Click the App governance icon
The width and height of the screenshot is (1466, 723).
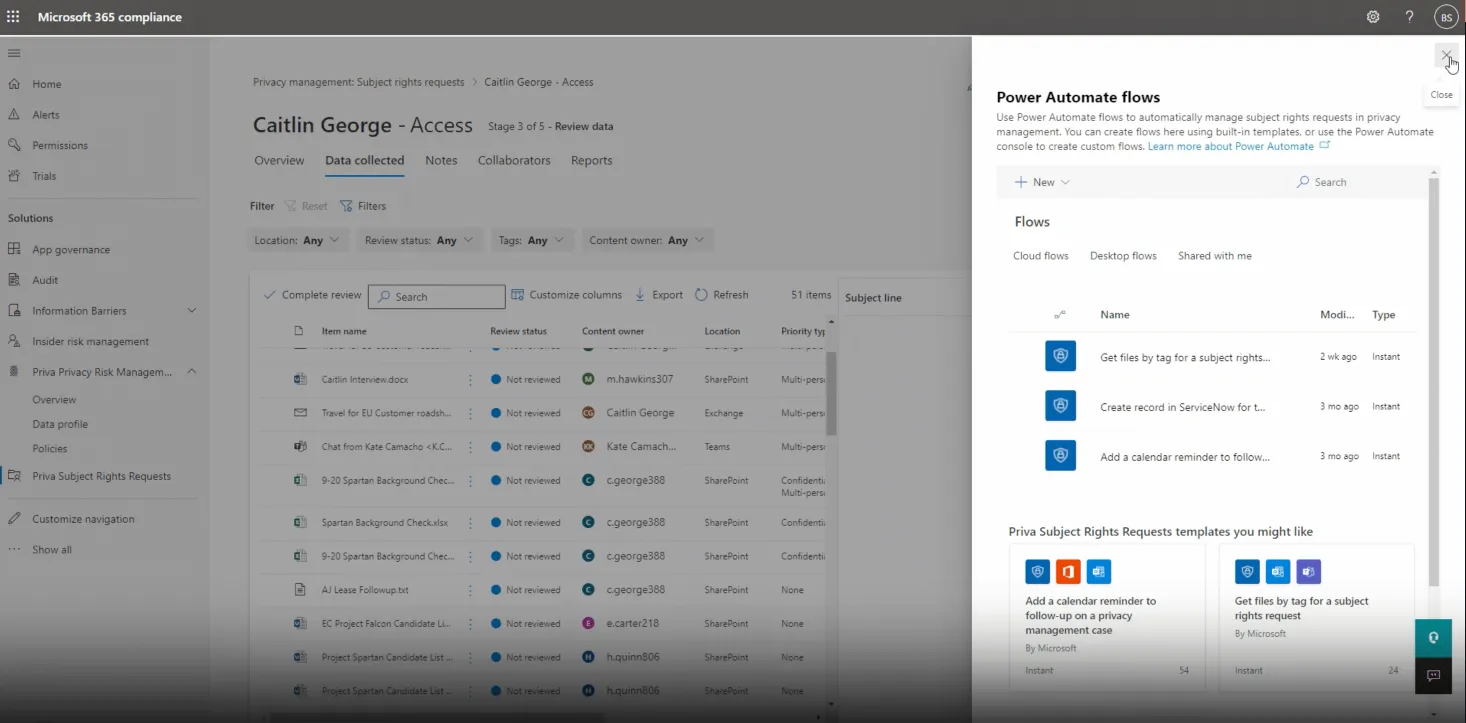[14, 250]
